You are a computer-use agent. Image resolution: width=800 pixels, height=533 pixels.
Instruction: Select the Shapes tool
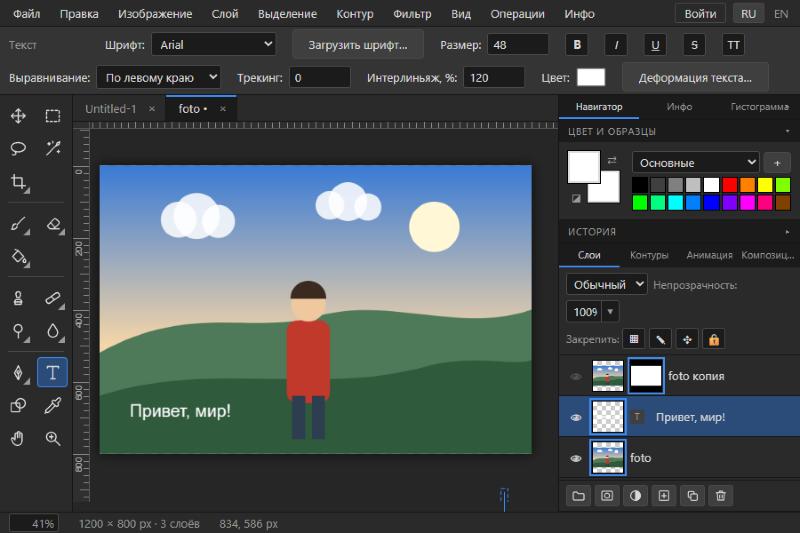click(18, 405)
